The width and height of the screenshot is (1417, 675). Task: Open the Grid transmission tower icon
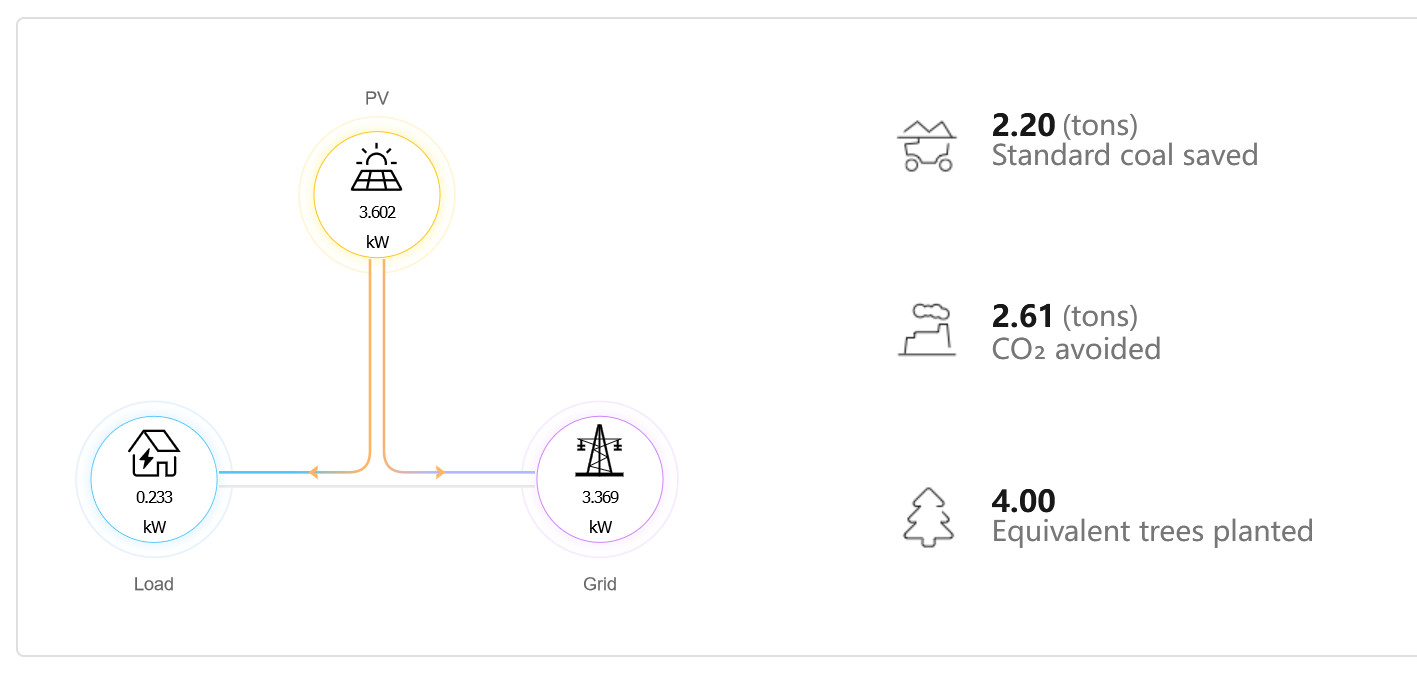[599, 449]
